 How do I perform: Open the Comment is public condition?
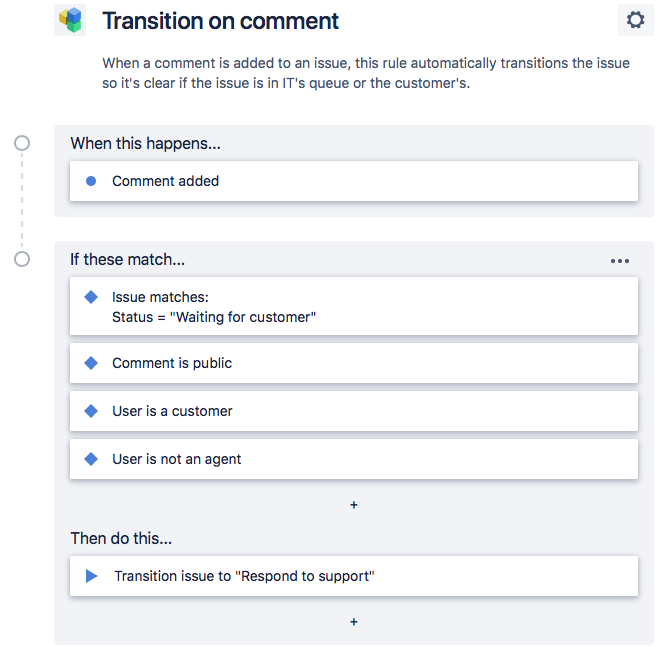354,363
